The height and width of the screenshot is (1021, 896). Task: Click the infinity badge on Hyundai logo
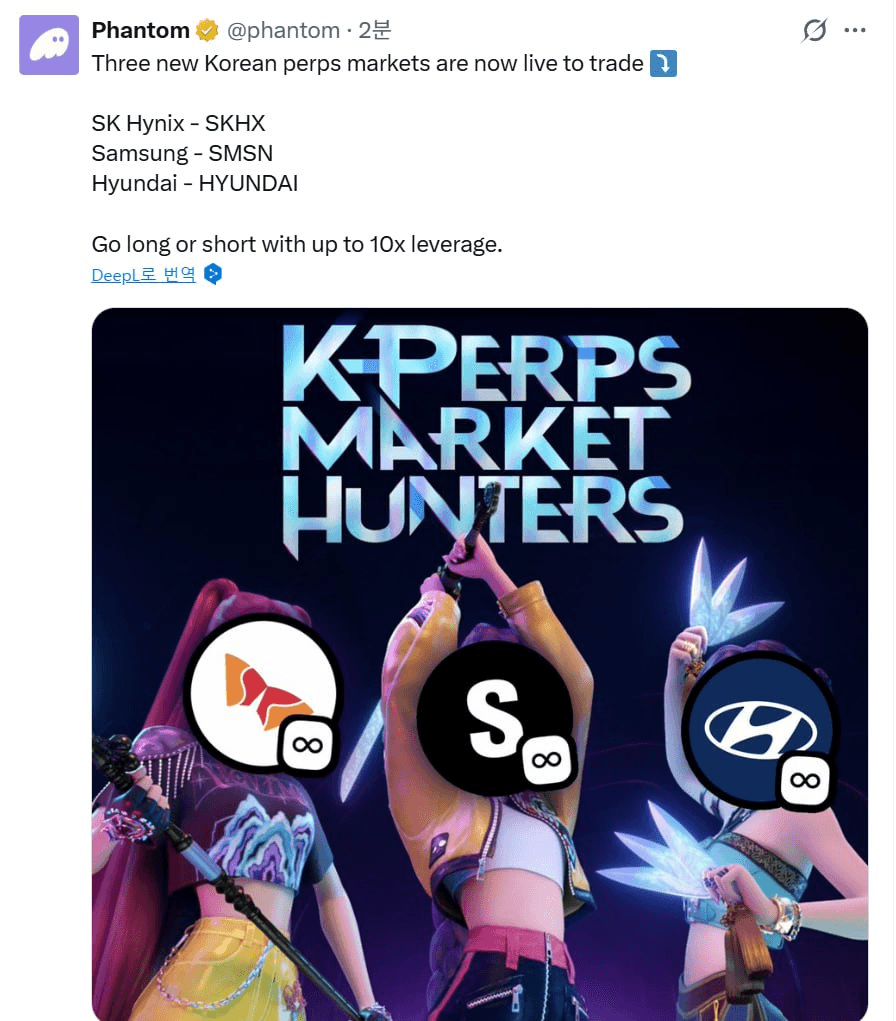tap(805, 779)
